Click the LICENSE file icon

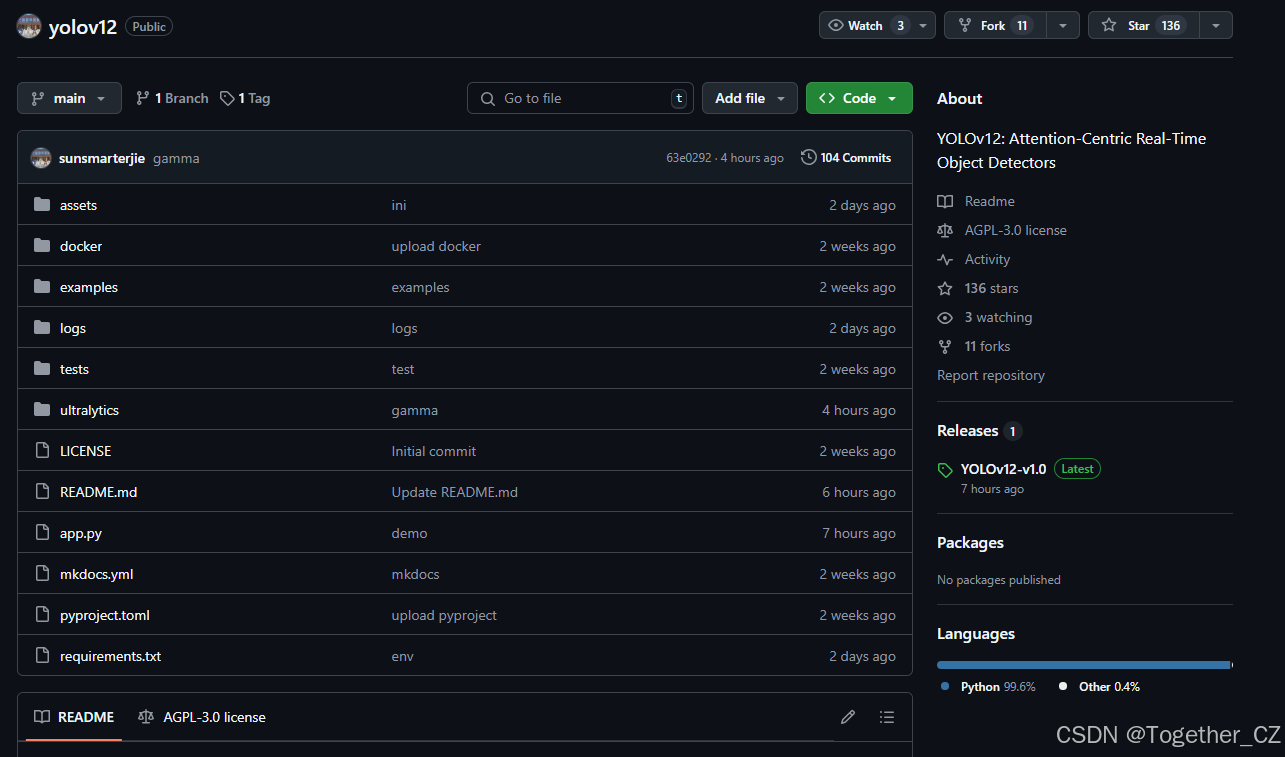coord(42,451)
